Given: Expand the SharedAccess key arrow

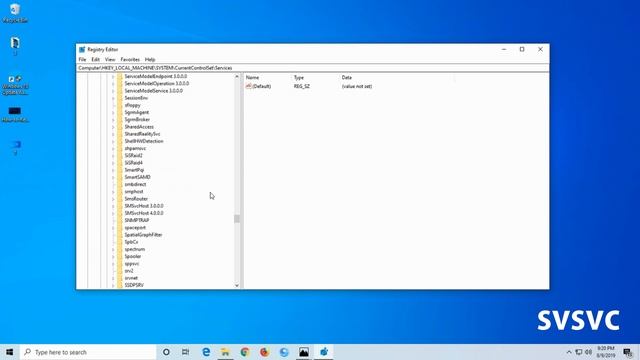Looking at the screenshot, I should 113,127.
